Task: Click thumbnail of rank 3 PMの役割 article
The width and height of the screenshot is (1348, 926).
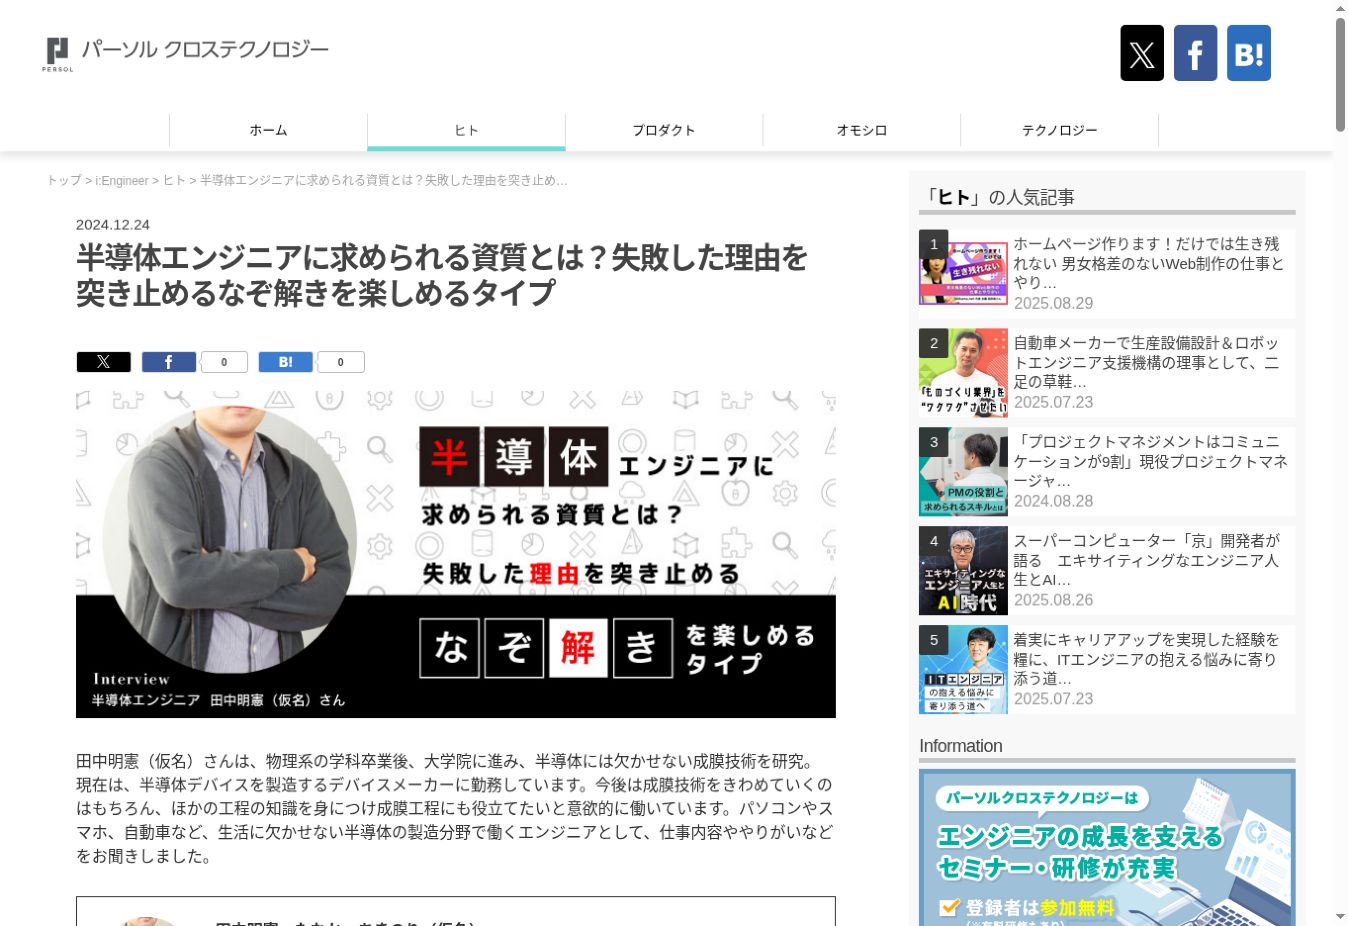Action: click(x=963, y=472)
